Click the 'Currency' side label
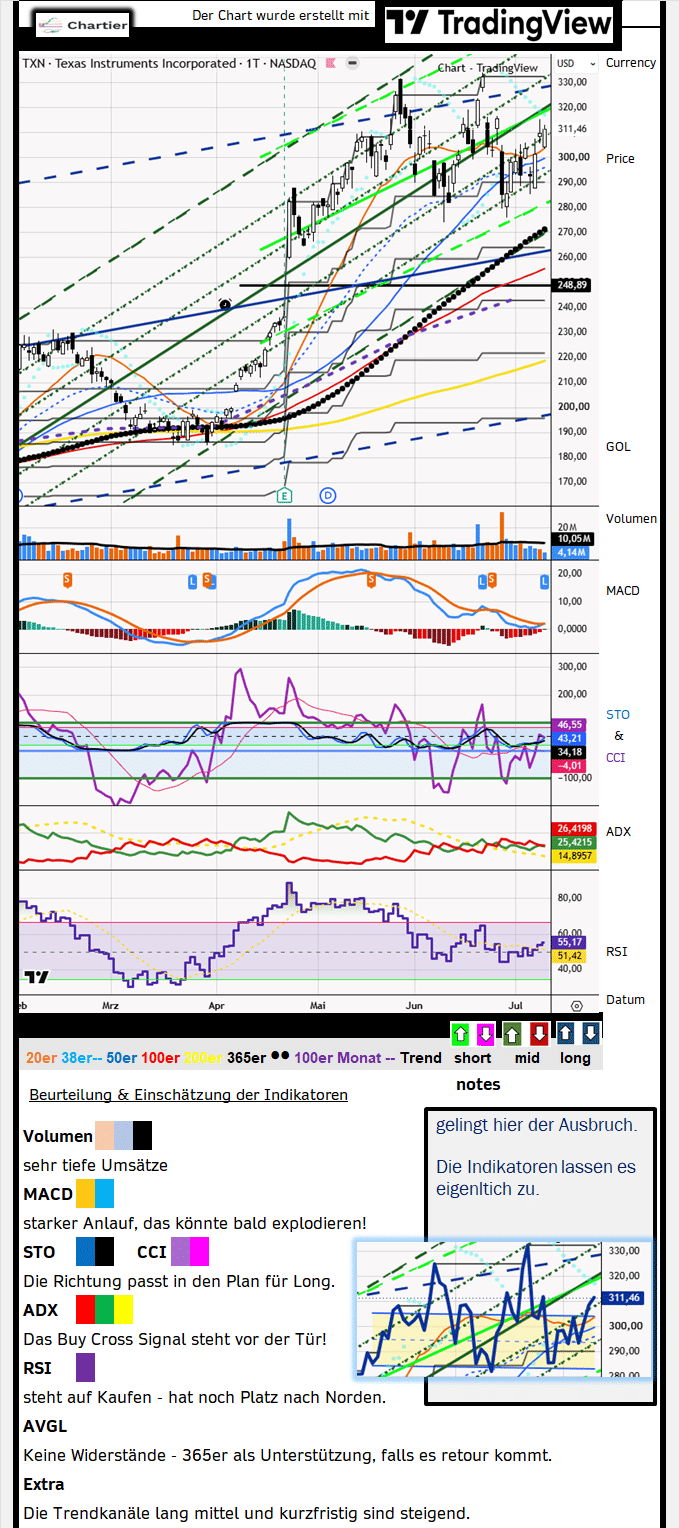 point(631,62)
